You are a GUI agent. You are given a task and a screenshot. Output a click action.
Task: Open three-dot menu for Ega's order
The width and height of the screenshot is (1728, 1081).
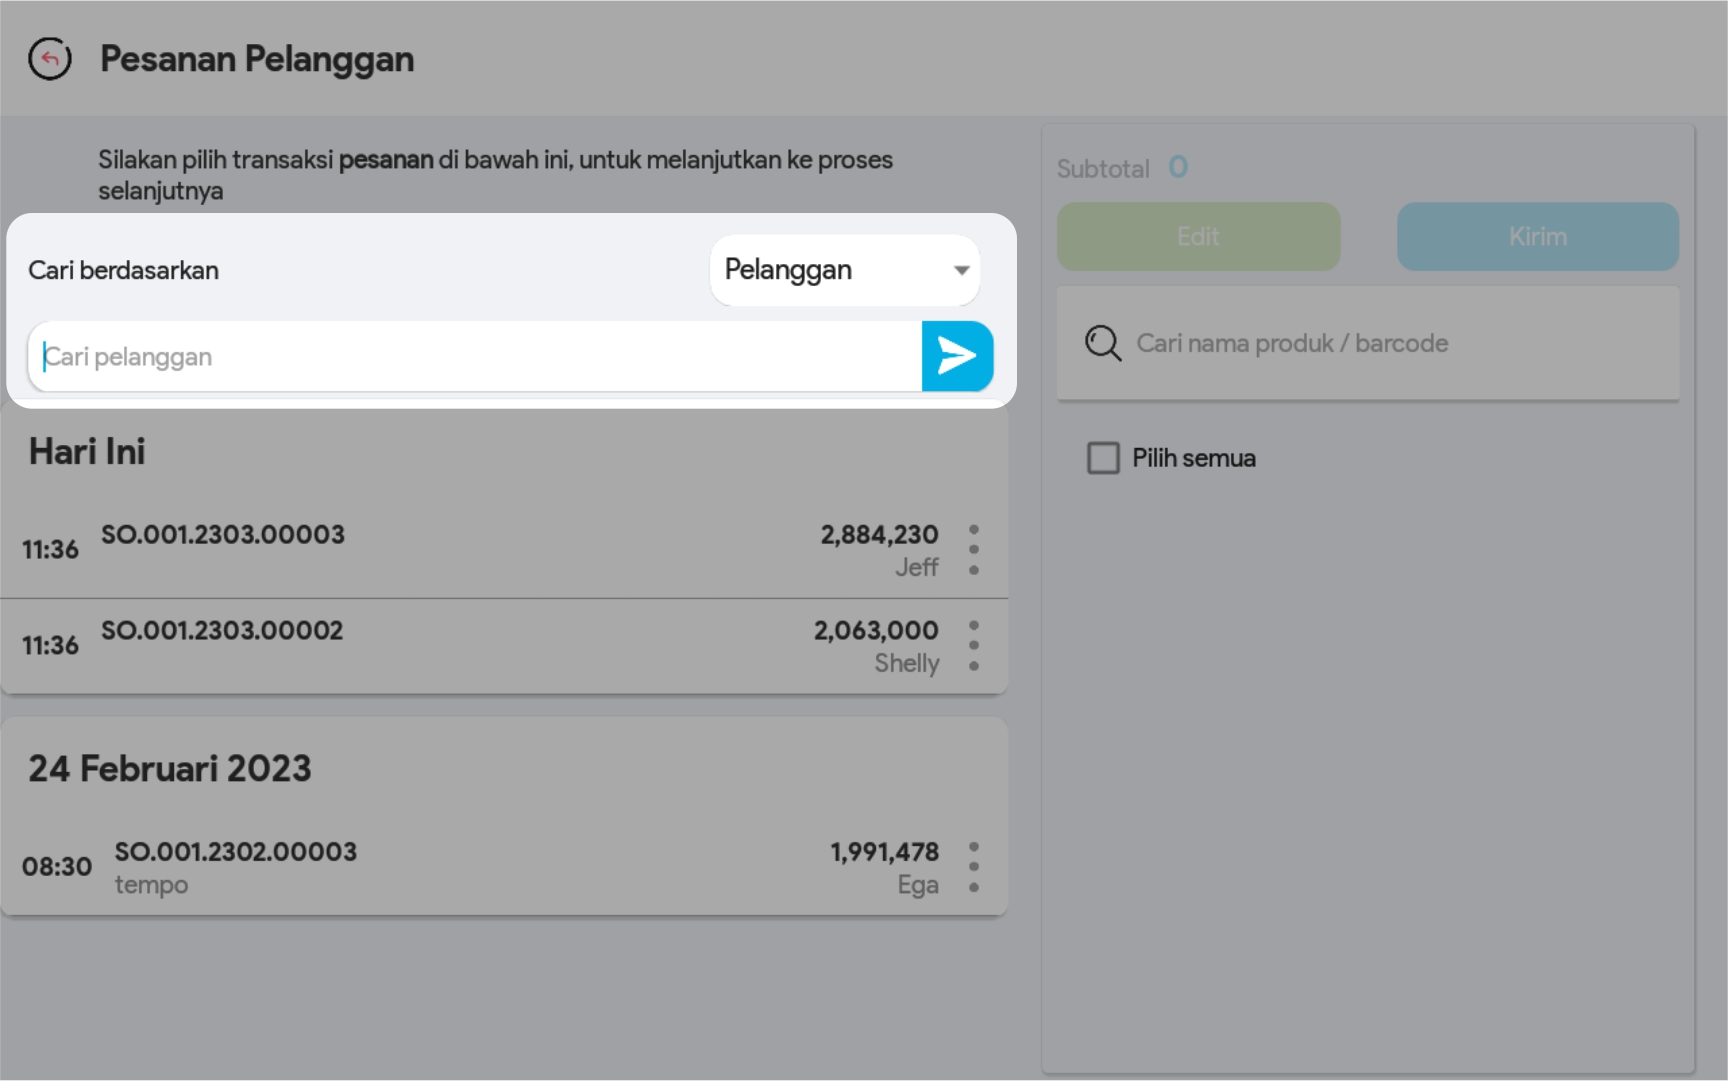973,867
